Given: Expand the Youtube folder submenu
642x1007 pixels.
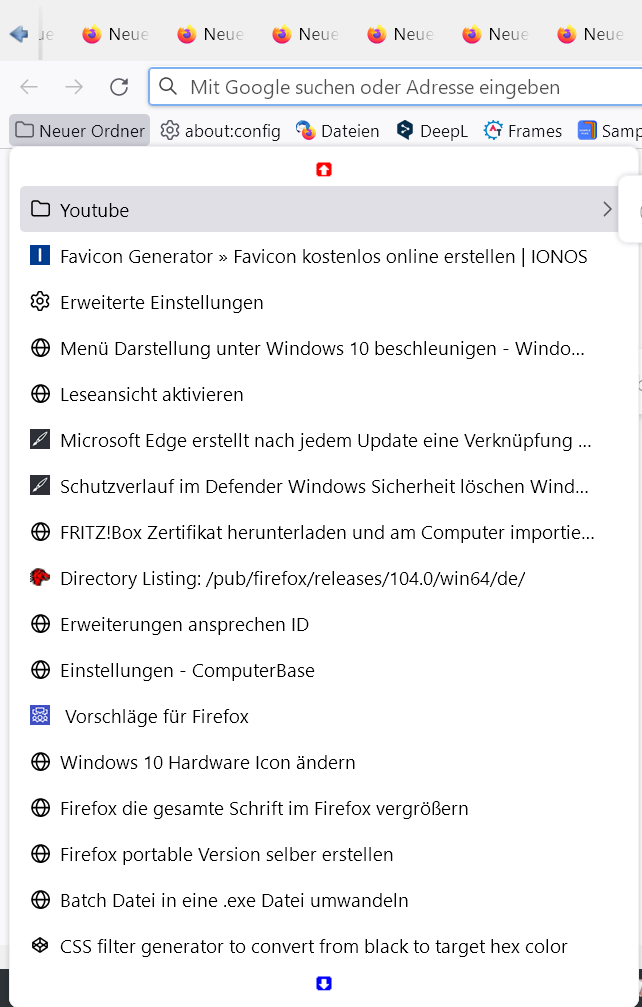Looking at the screenshot, I should pos(320,210).
